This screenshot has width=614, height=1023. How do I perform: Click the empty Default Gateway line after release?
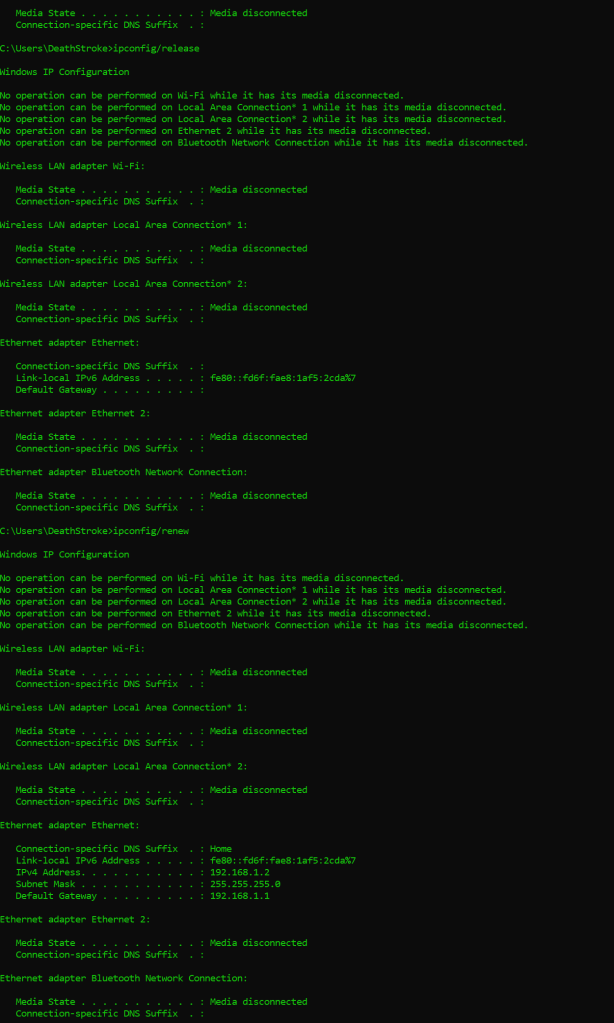110,390
